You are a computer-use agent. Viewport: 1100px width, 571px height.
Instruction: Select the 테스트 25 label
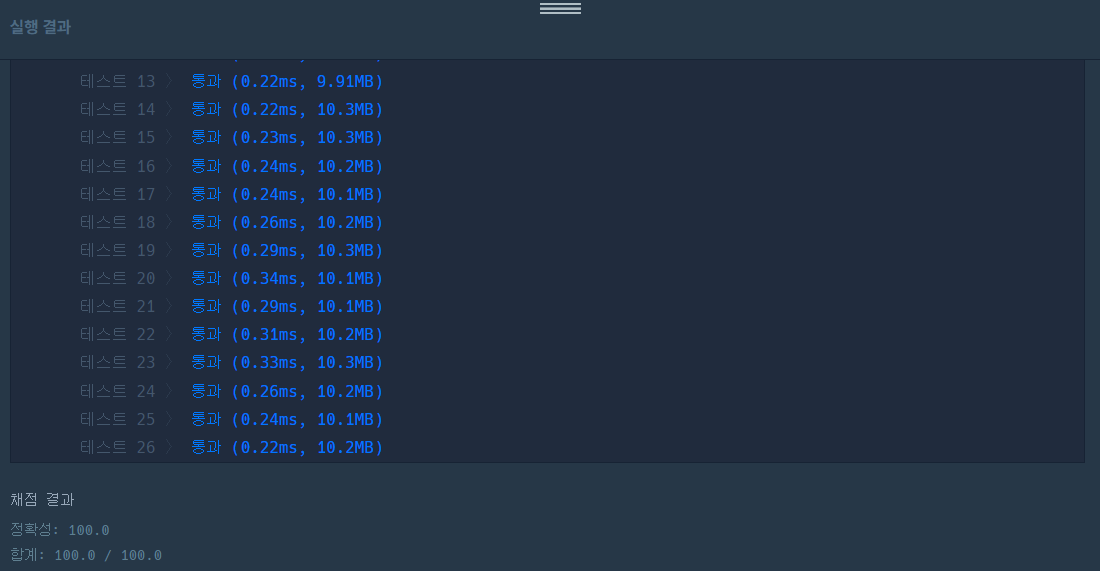point(117,419)
